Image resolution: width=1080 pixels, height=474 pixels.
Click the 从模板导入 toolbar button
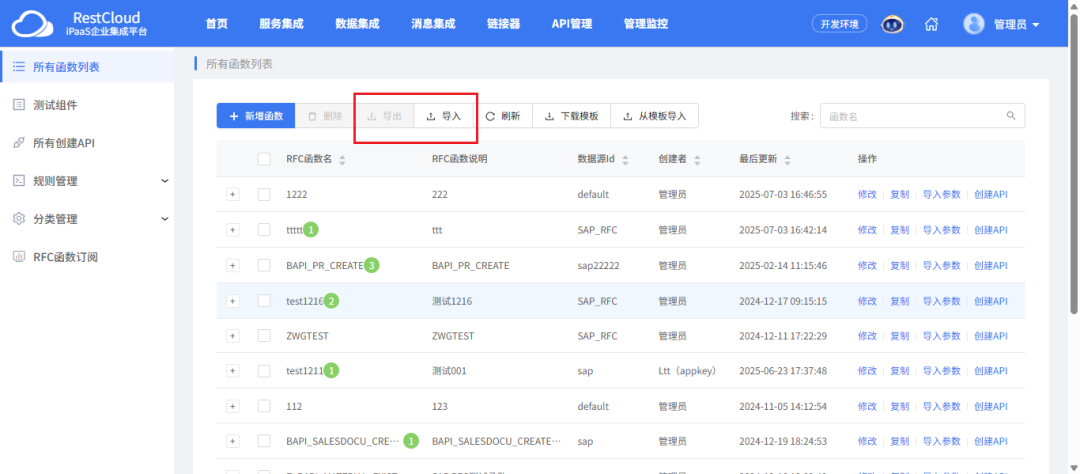(x=654, y=116)
